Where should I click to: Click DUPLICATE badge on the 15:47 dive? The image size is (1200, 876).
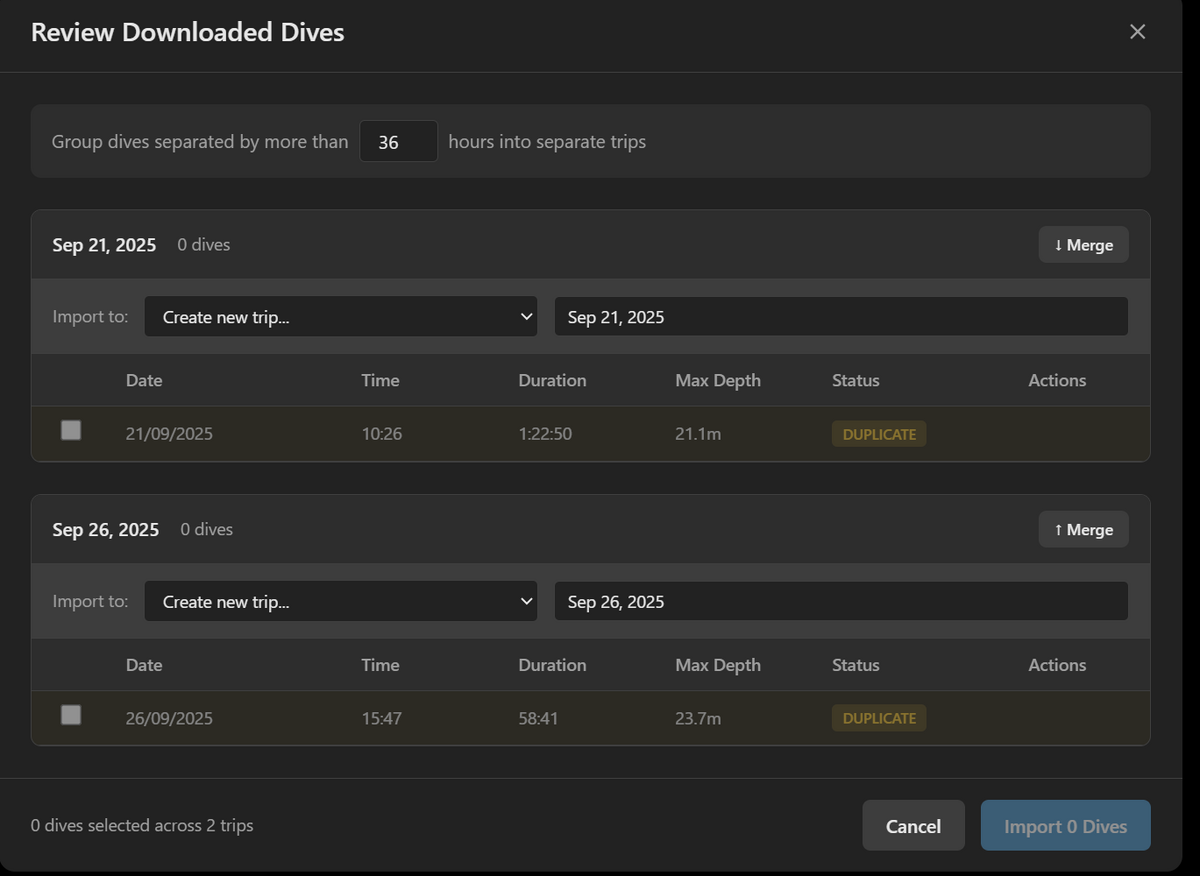click(879, 718)
